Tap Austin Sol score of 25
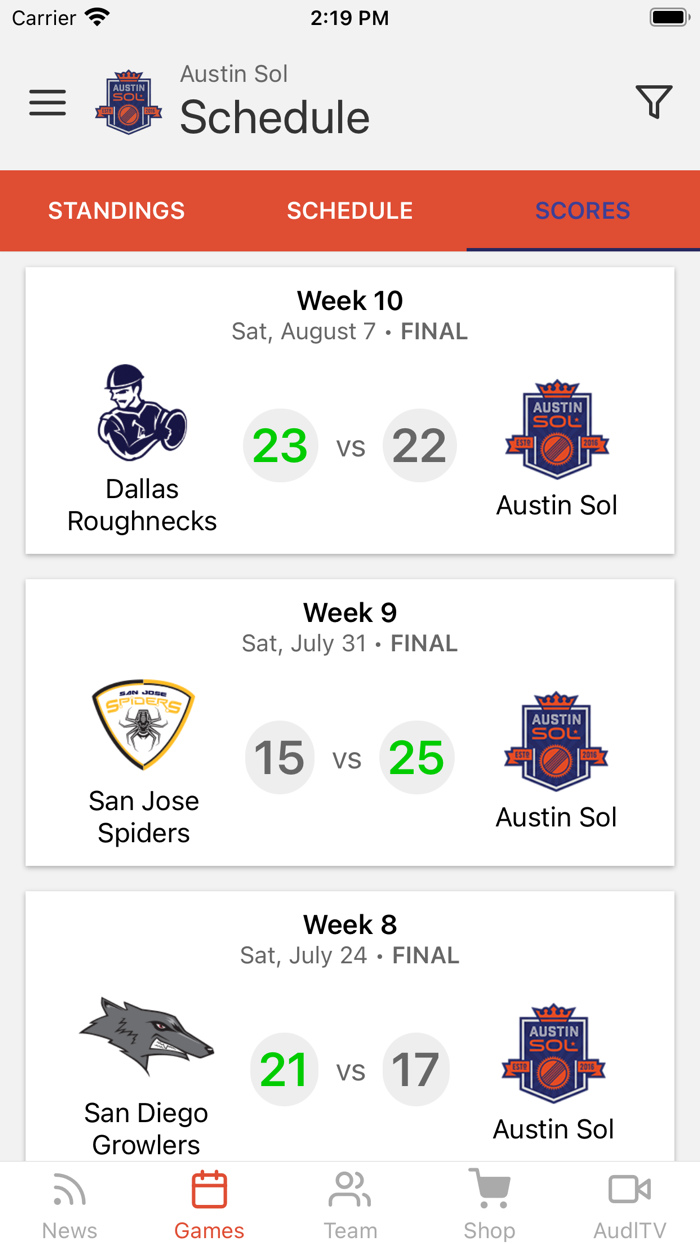The width and height of the screenshot is (700, 1244). (416, 758)
